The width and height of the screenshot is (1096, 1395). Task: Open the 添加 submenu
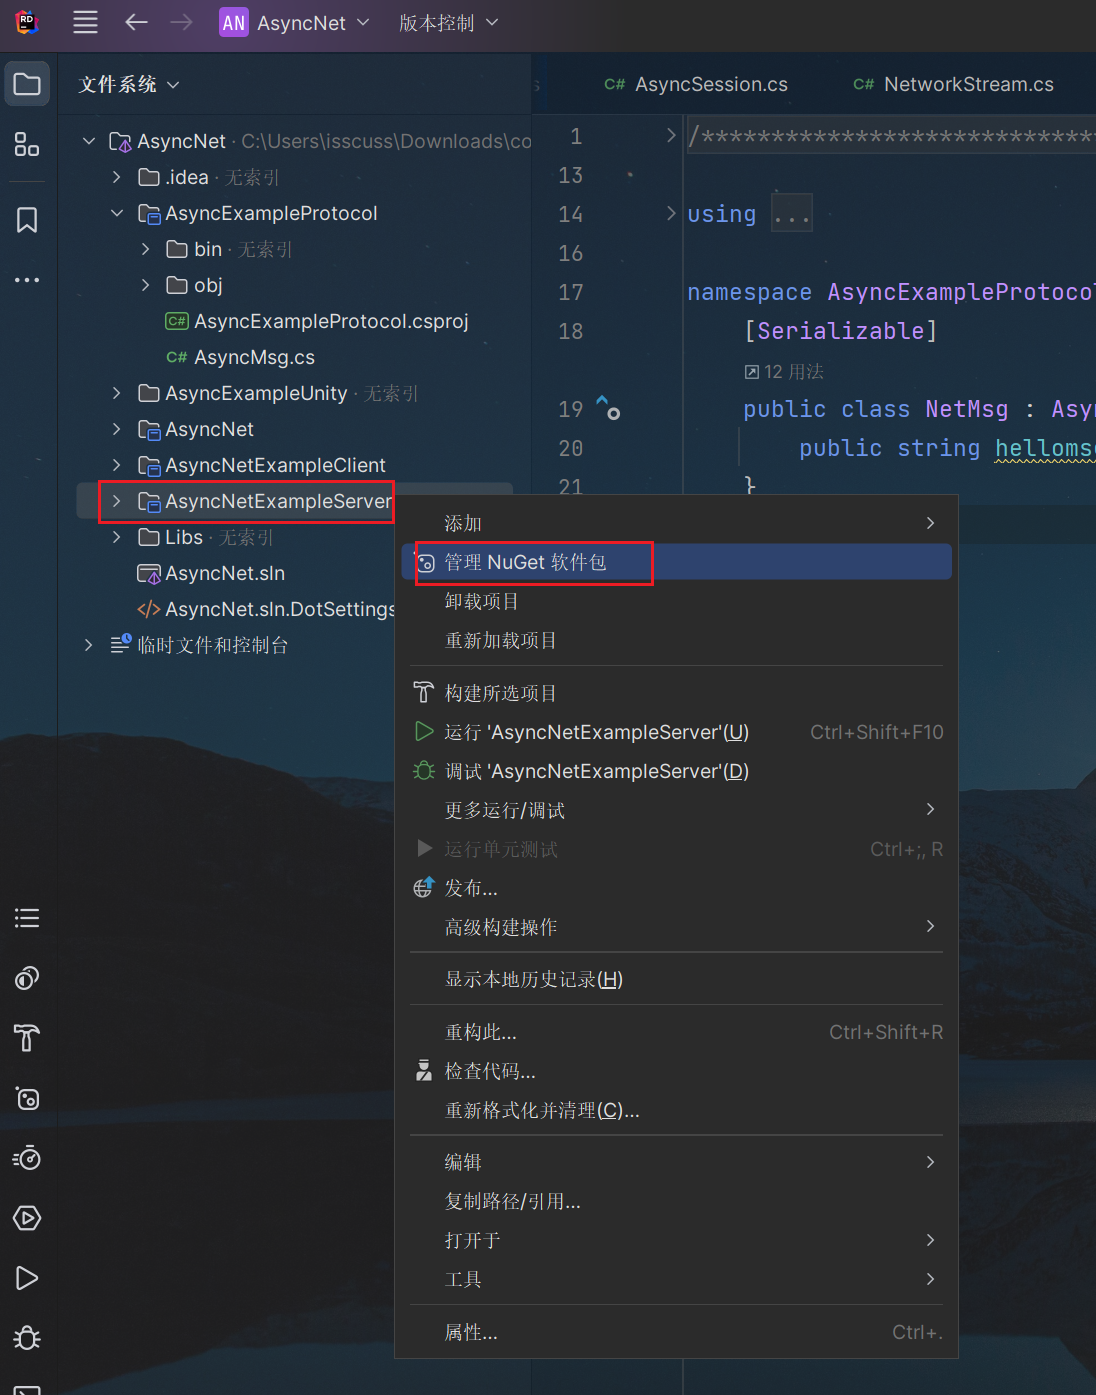point(677,523)
